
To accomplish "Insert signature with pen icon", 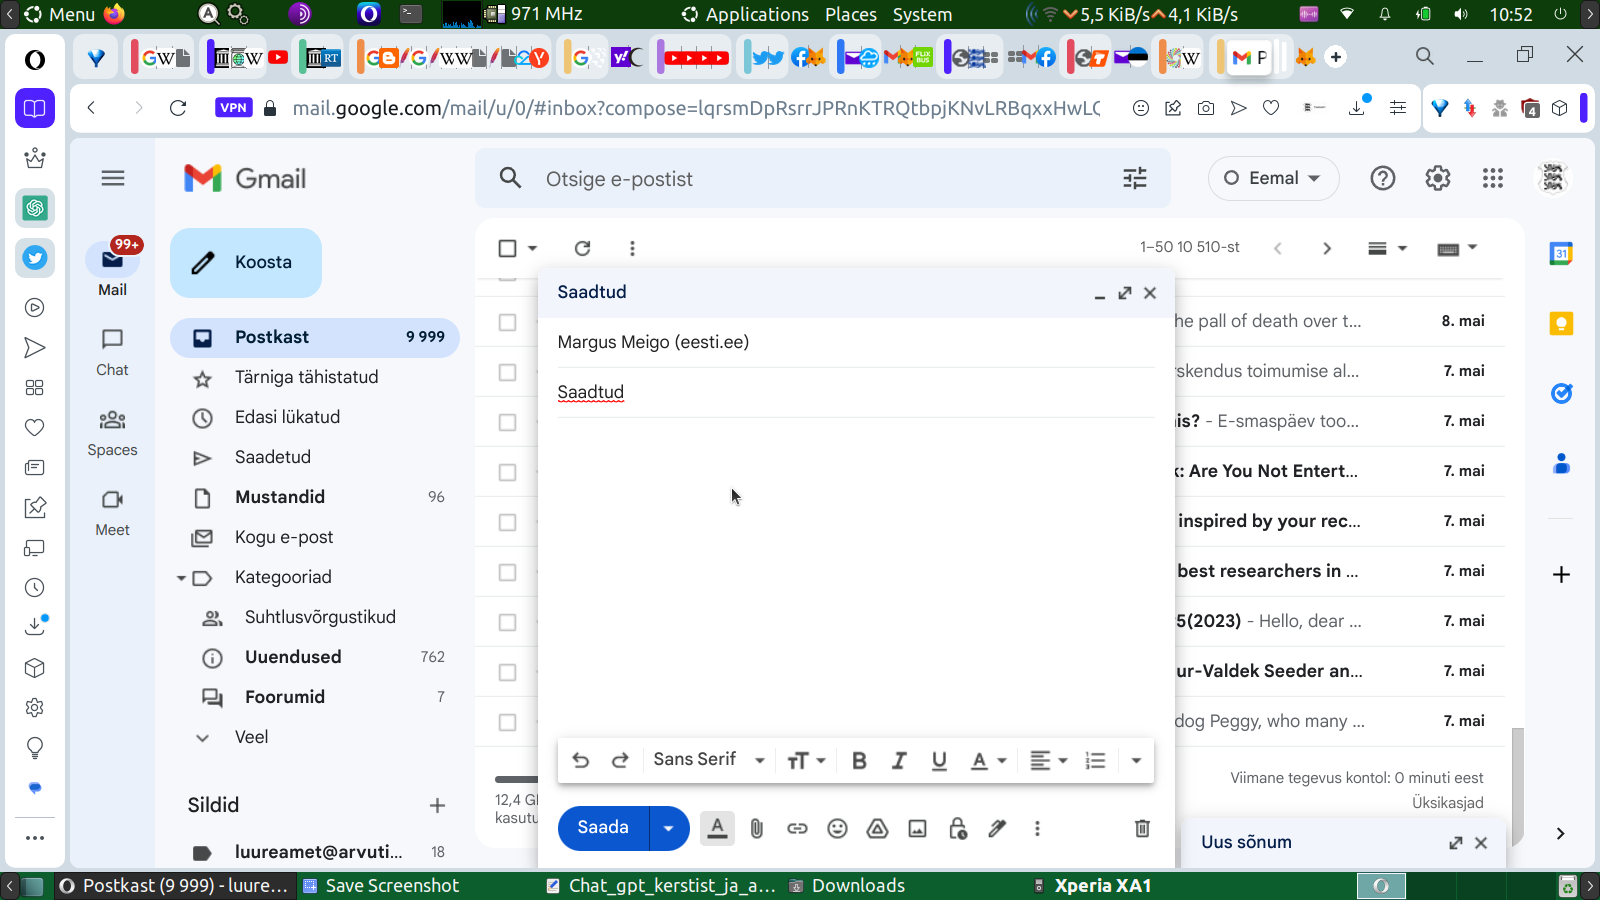I will (998, 828).
